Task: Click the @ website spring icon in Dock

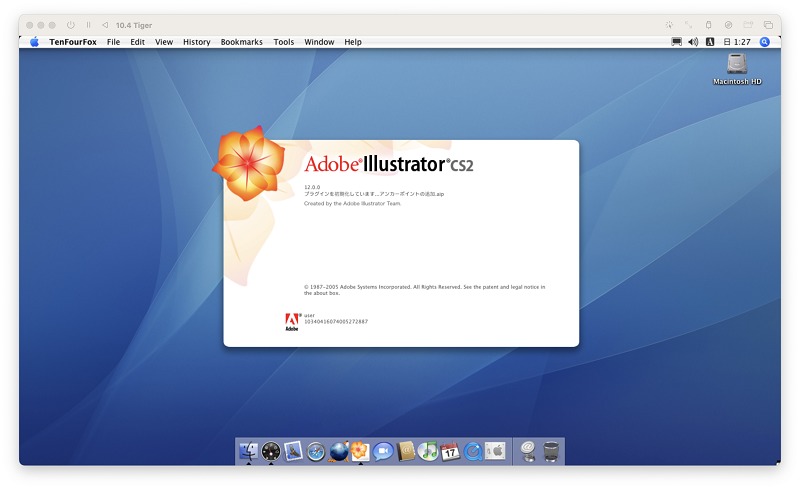Action: click(528, 451)
